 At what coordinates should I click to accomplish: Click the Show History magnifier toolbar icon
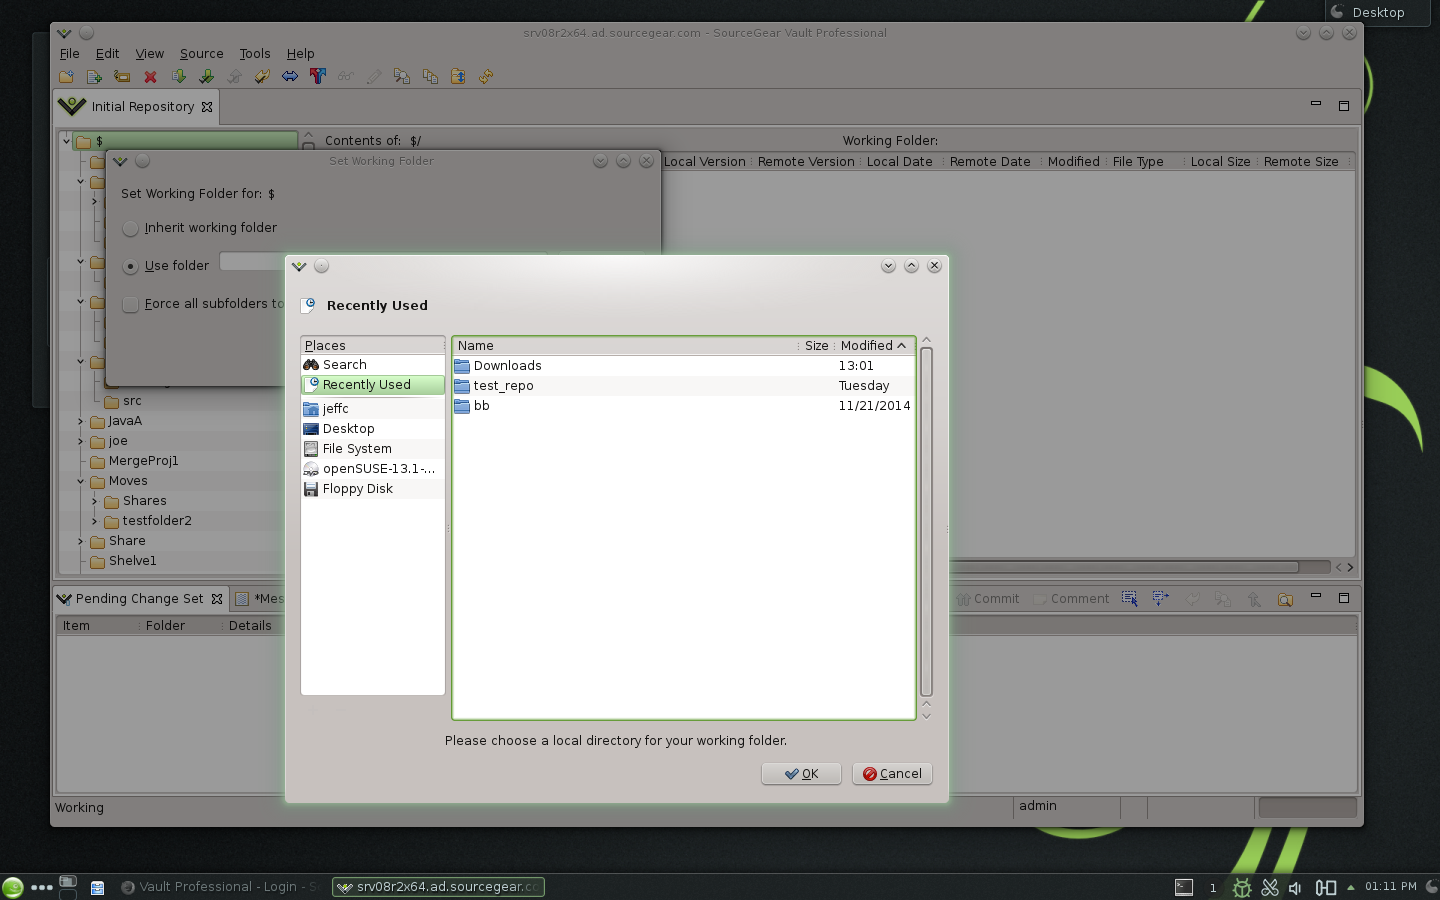[x=402, y=76]
